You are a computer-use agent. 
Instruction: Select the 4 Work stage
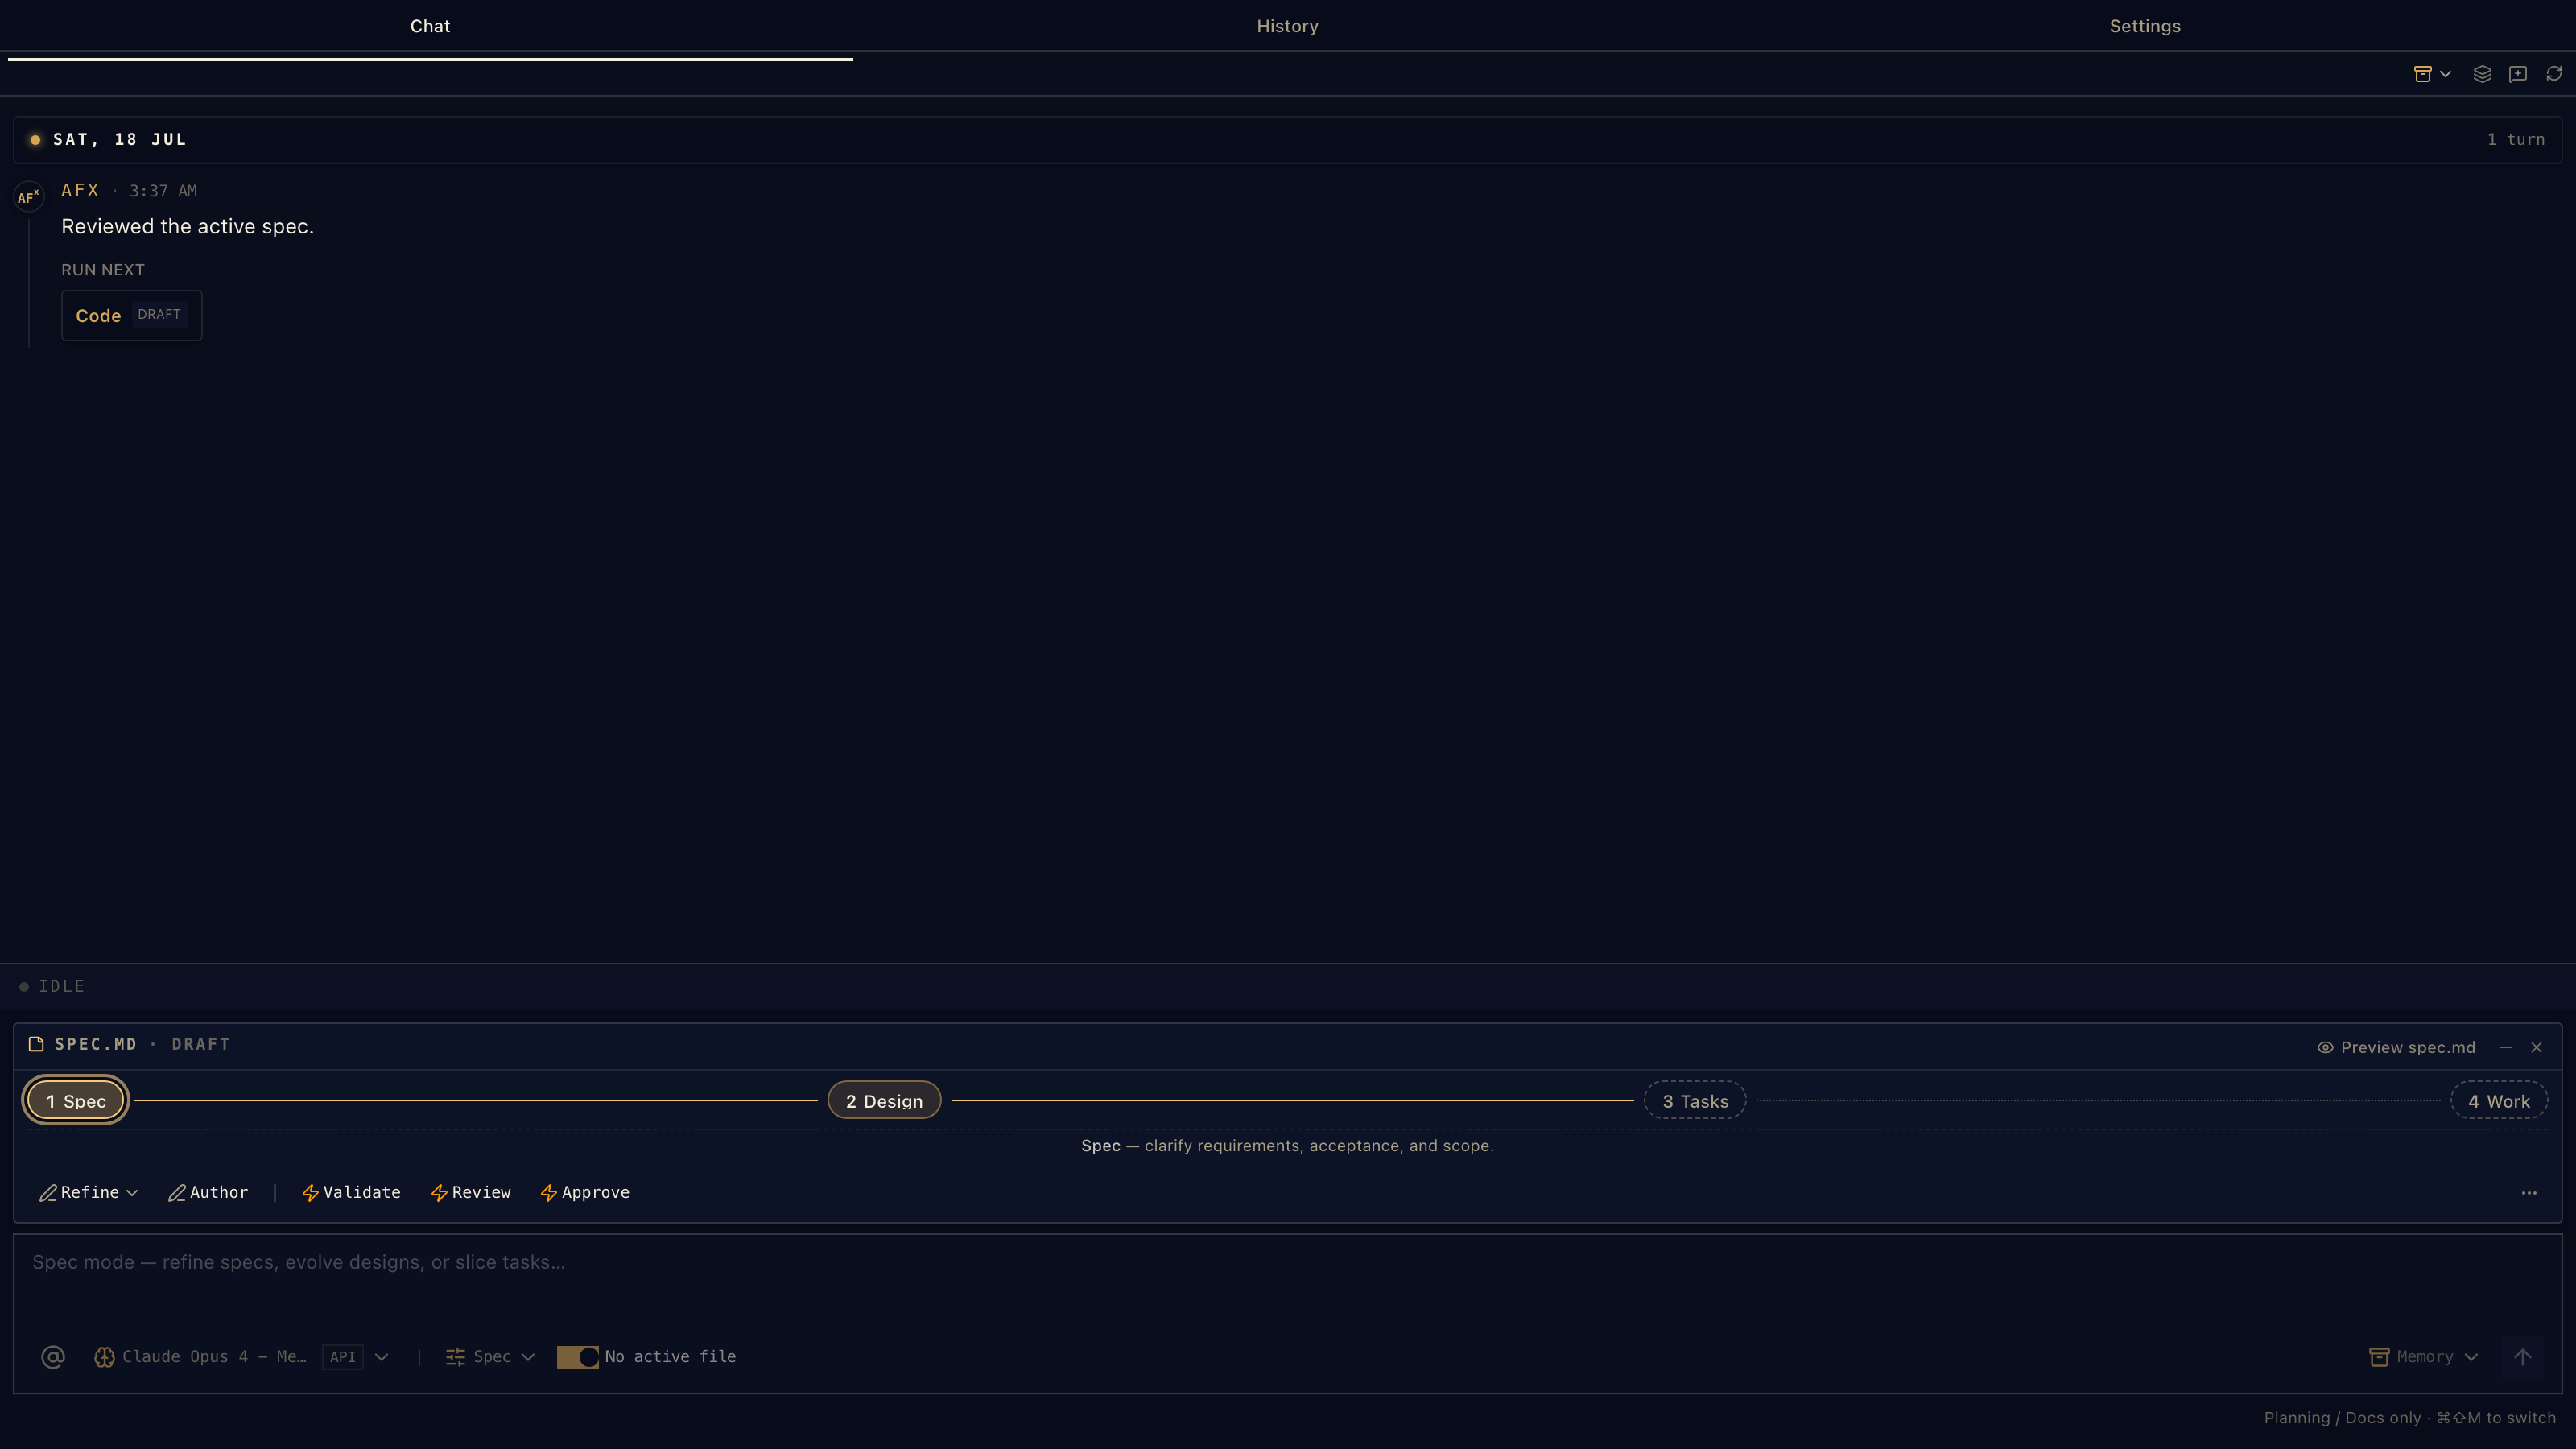click(x=2499, y=1100)
